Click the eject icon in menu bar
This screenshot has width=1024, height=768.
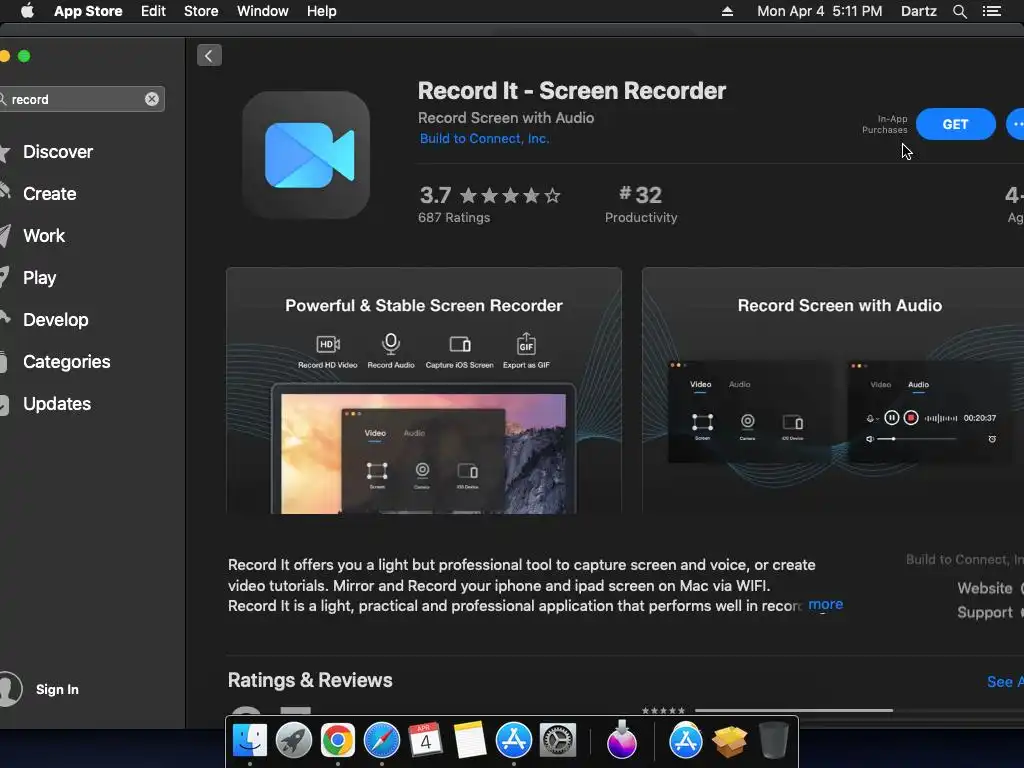[727, 11]
